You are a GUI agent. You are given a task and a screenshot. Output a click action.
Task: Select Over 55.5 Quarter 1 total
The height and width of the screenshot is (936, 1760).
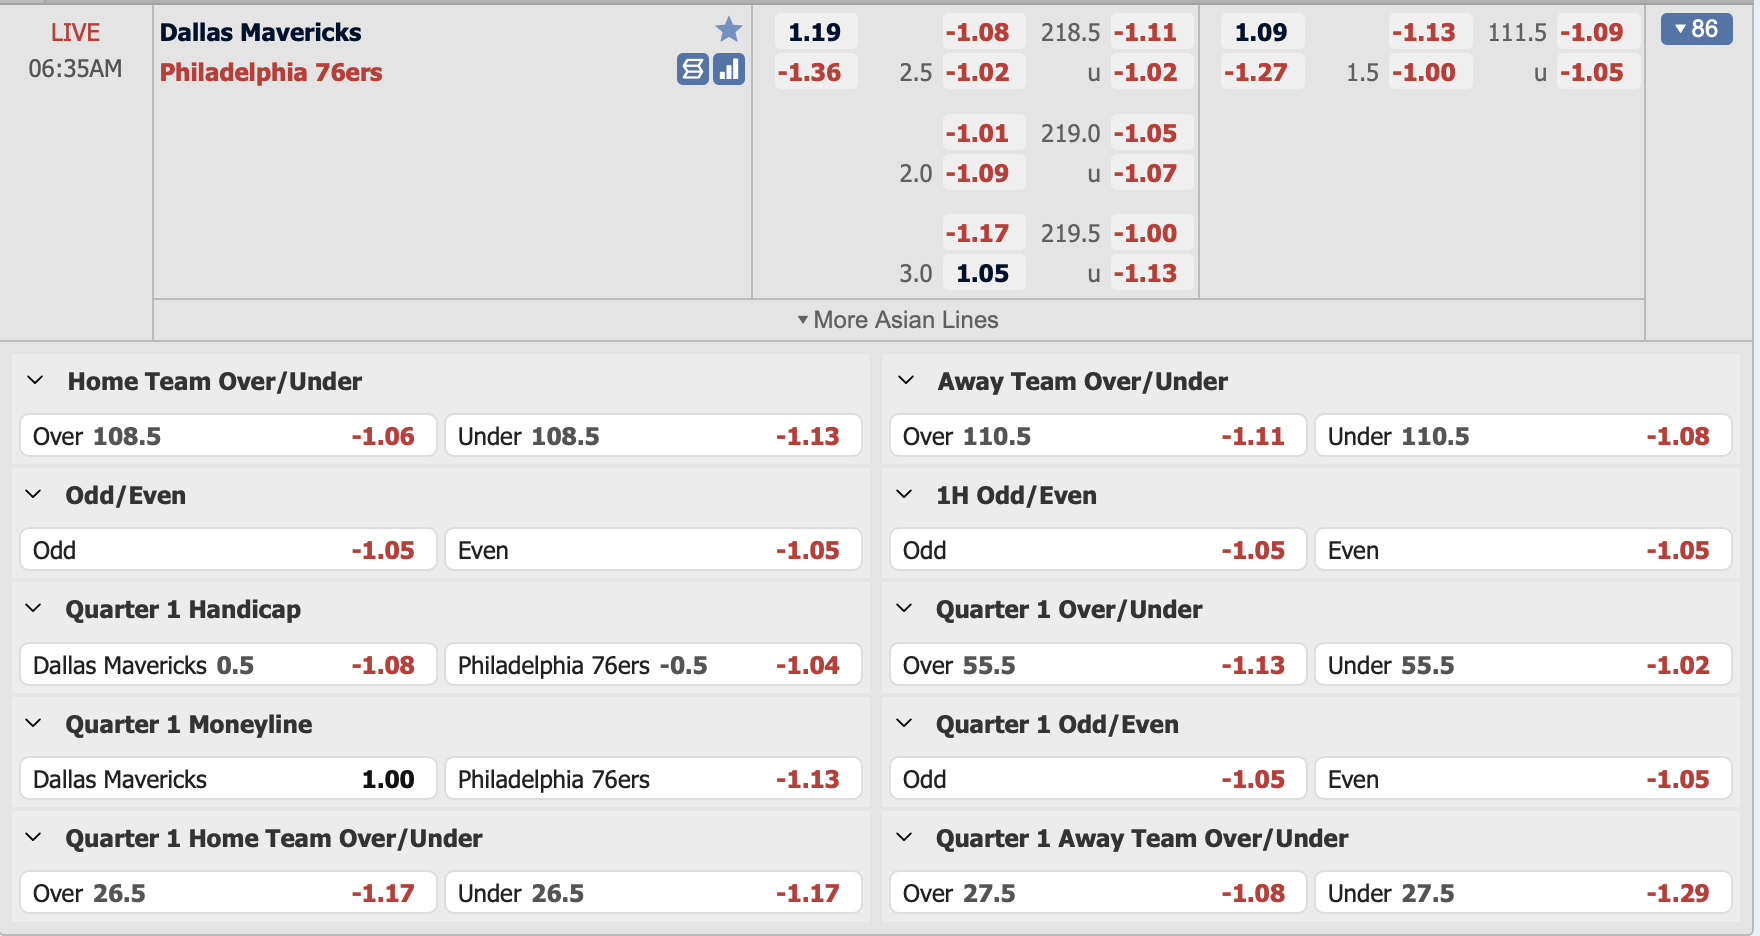(1098, 665)
